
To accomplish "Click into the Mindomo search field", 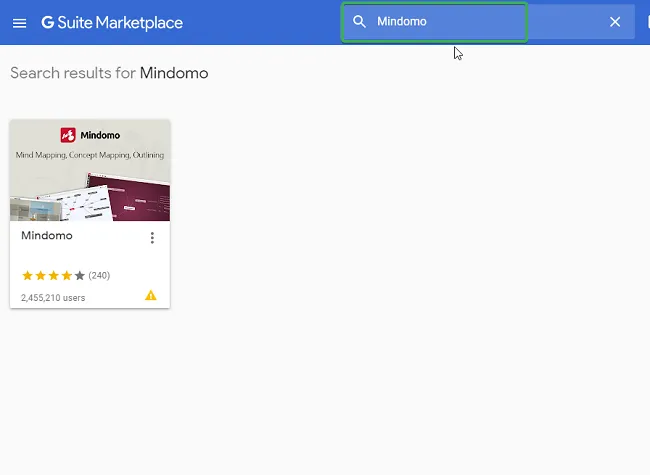I will click(488, 22).
